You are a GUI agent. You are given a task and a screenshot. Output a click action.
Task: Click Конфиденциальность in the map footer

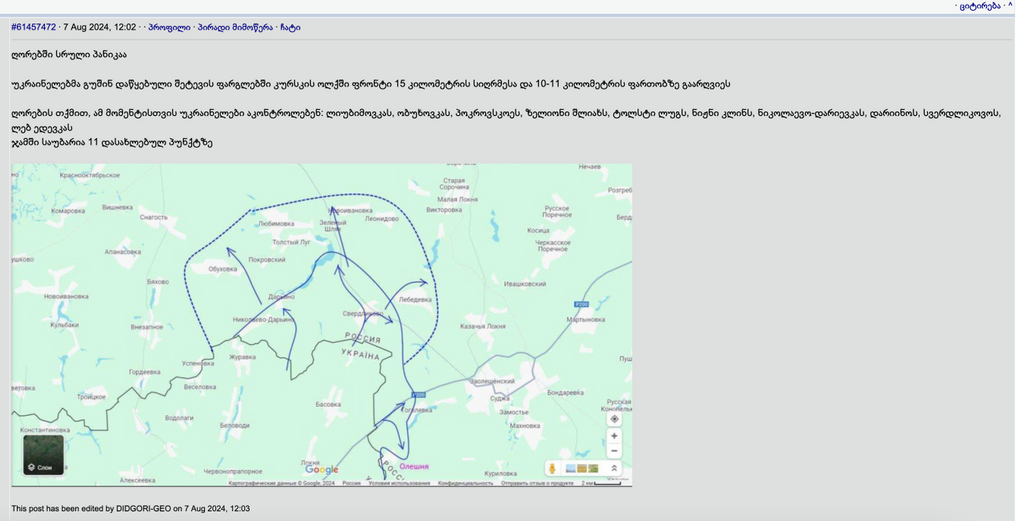click(x=466, y=483)
